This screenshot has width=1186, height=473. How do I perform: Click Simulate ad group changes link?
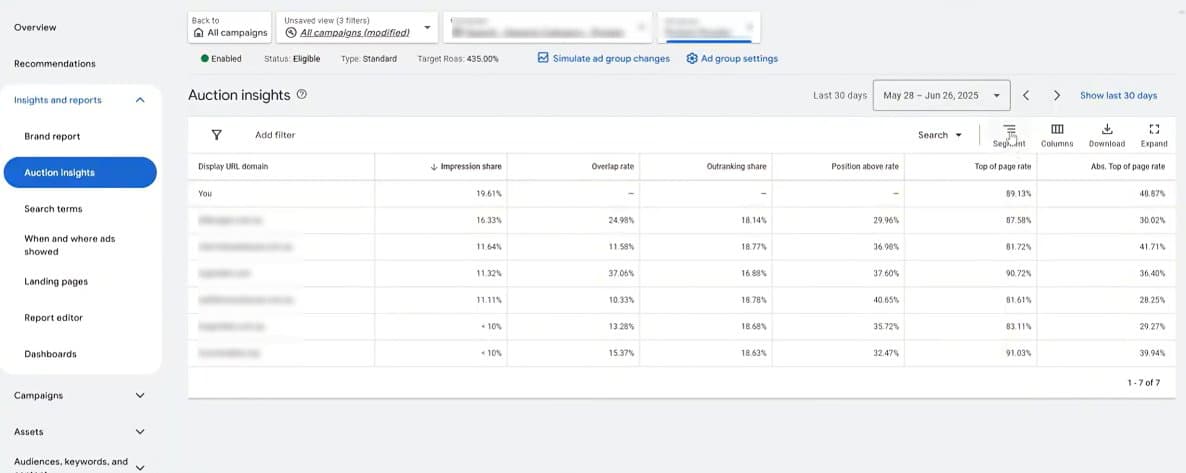click(x=603, y=59)
